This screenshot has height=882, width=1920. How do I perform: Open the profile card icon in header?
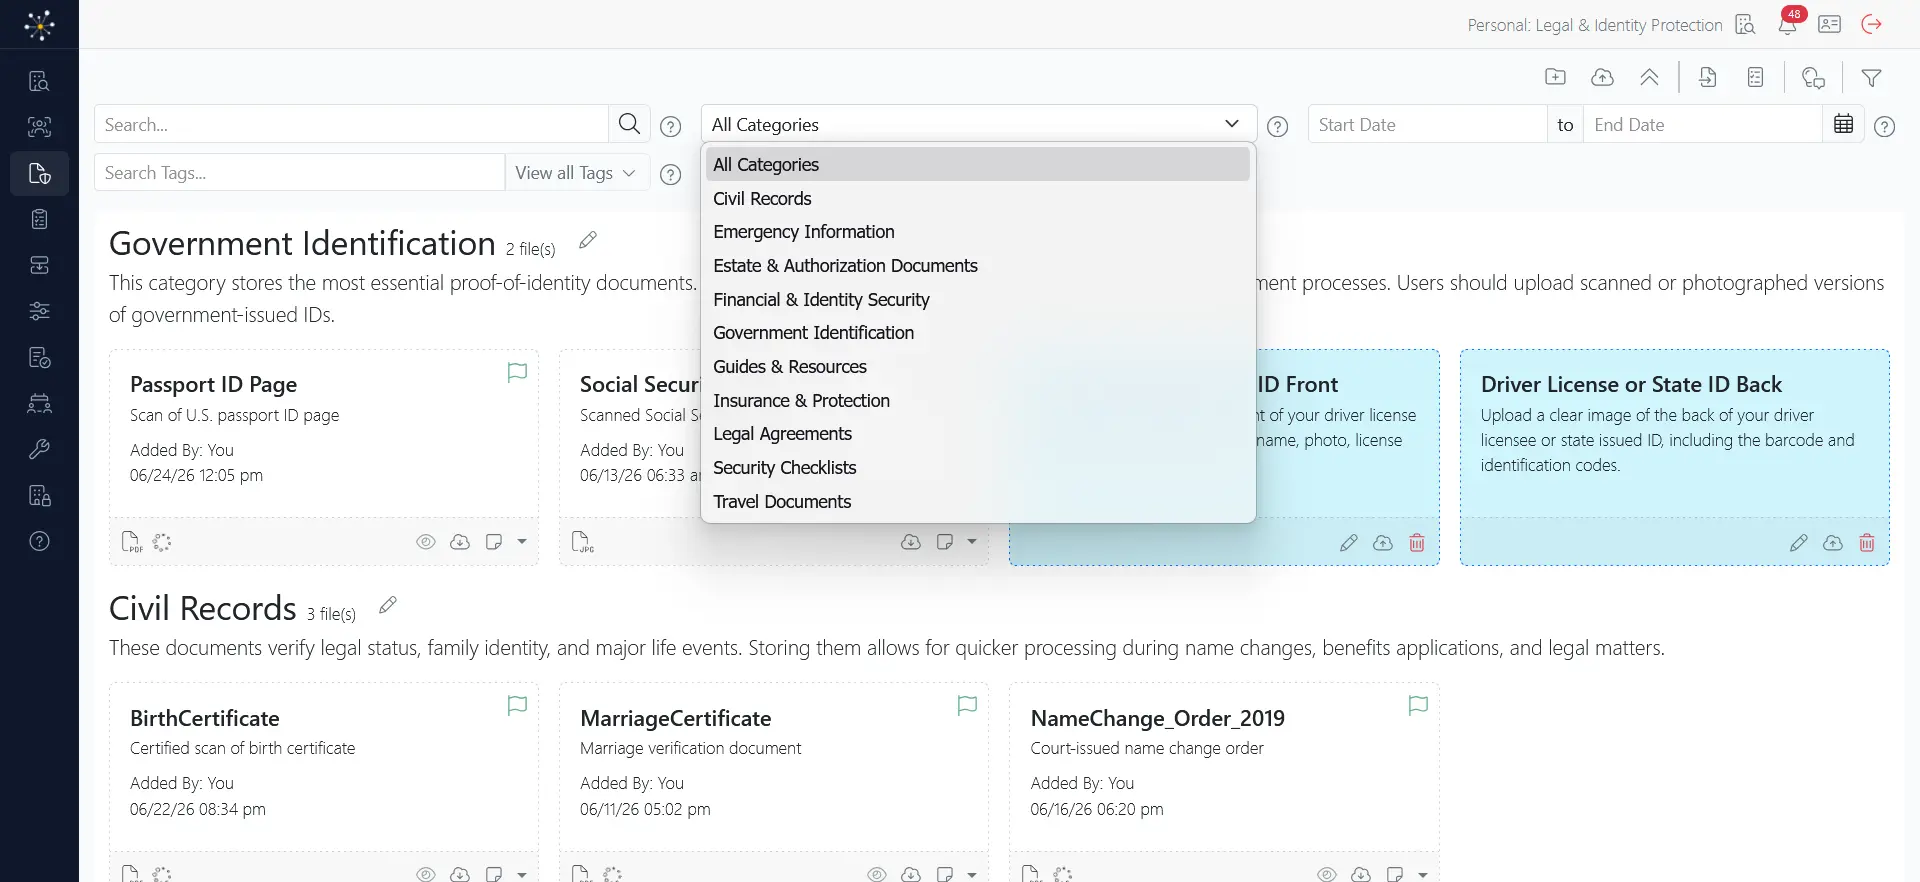pyautogui.click(x=1830, y=25)
